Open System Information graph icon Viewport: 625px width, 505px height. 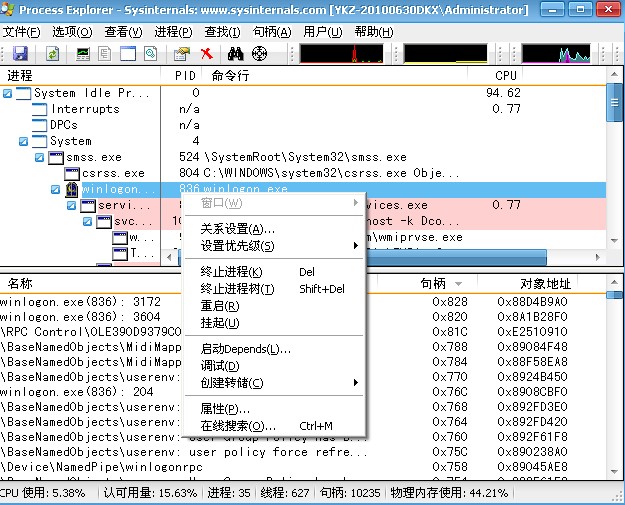(x=83, y=53)
